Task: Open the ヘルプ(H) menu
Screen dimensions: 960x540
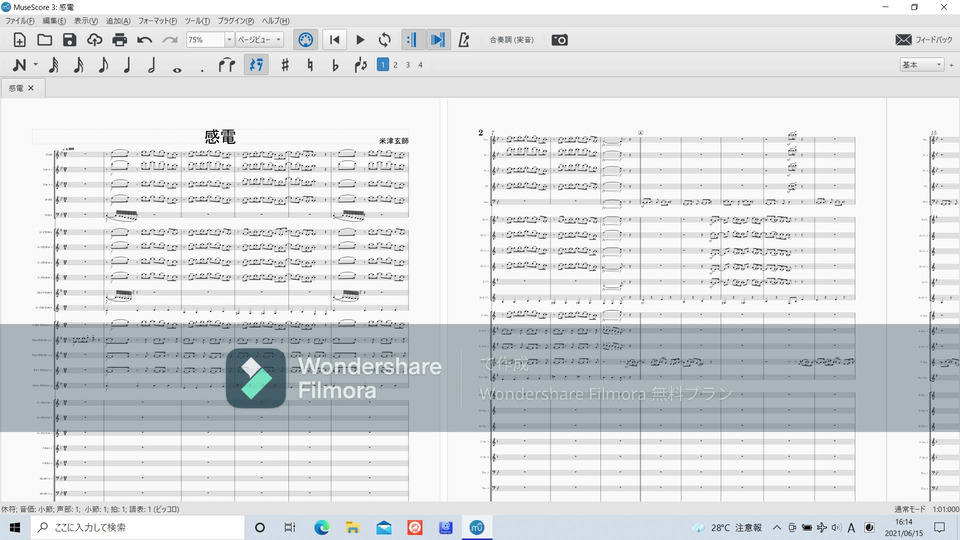Action: [276, 21]
